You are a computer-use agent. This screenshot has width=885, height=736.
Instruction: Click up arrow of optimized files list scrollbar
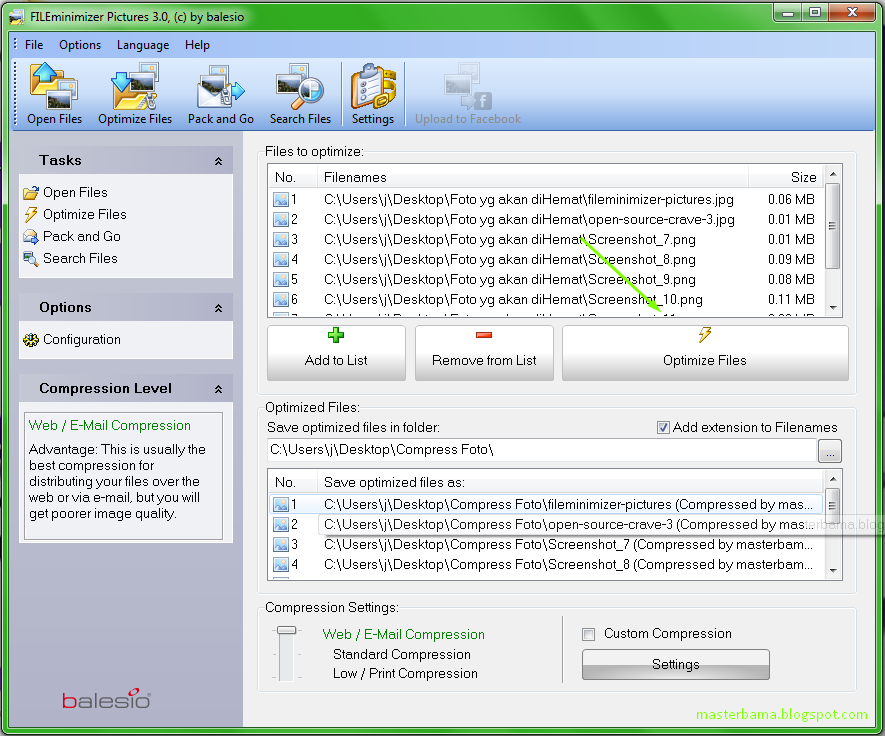834,479
